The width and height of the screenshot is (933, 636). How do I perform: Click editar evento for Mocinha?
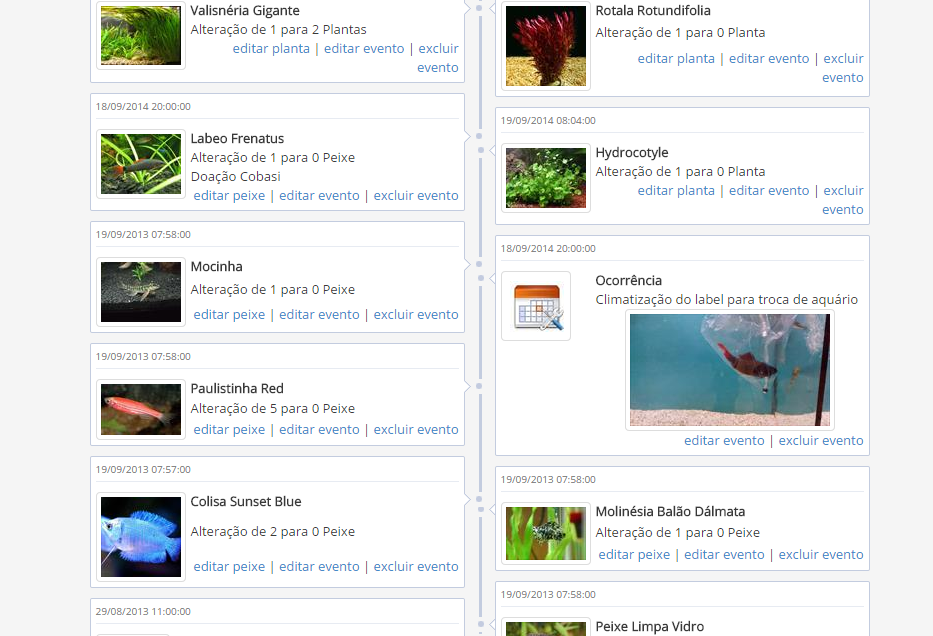click(320, 315)
